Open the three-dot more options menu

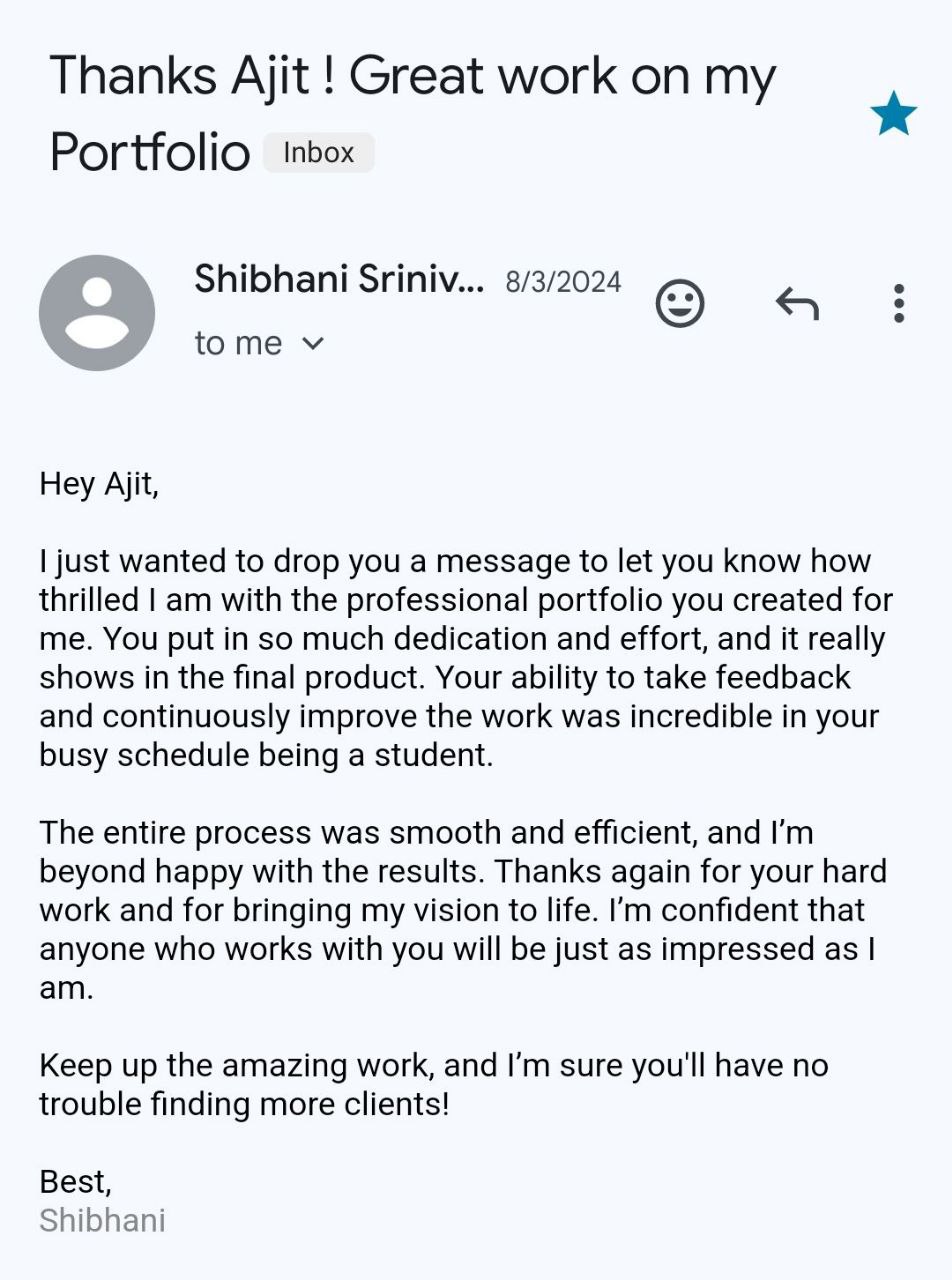coord(899,303)
